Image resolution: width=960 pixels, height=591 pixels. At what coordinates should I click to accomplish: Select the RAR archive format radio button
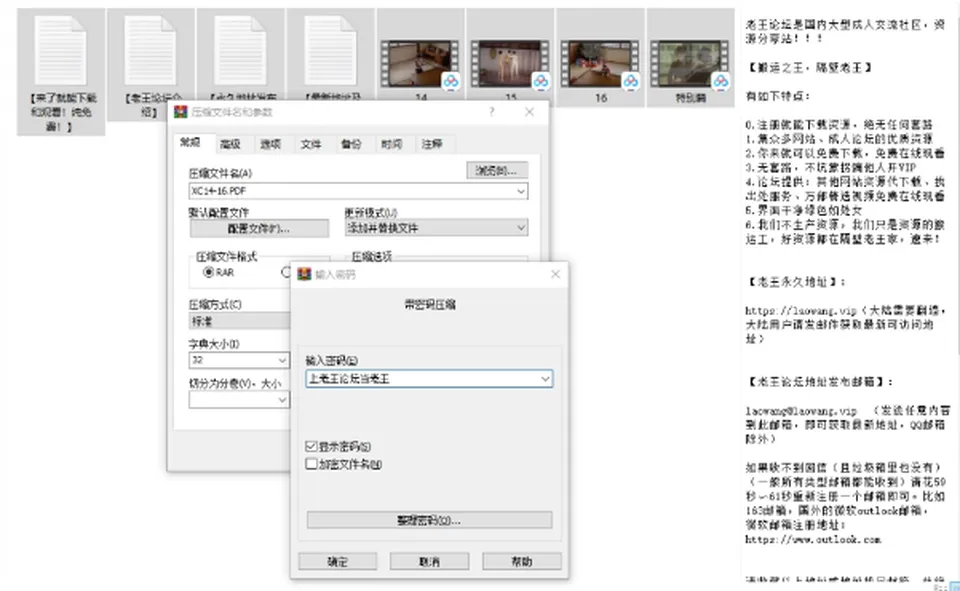click(208, 273)
